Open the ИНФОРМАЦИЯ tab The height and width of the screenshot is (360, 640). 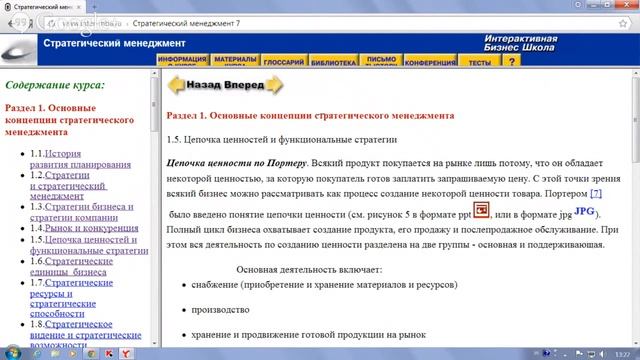tap(182, 60)
